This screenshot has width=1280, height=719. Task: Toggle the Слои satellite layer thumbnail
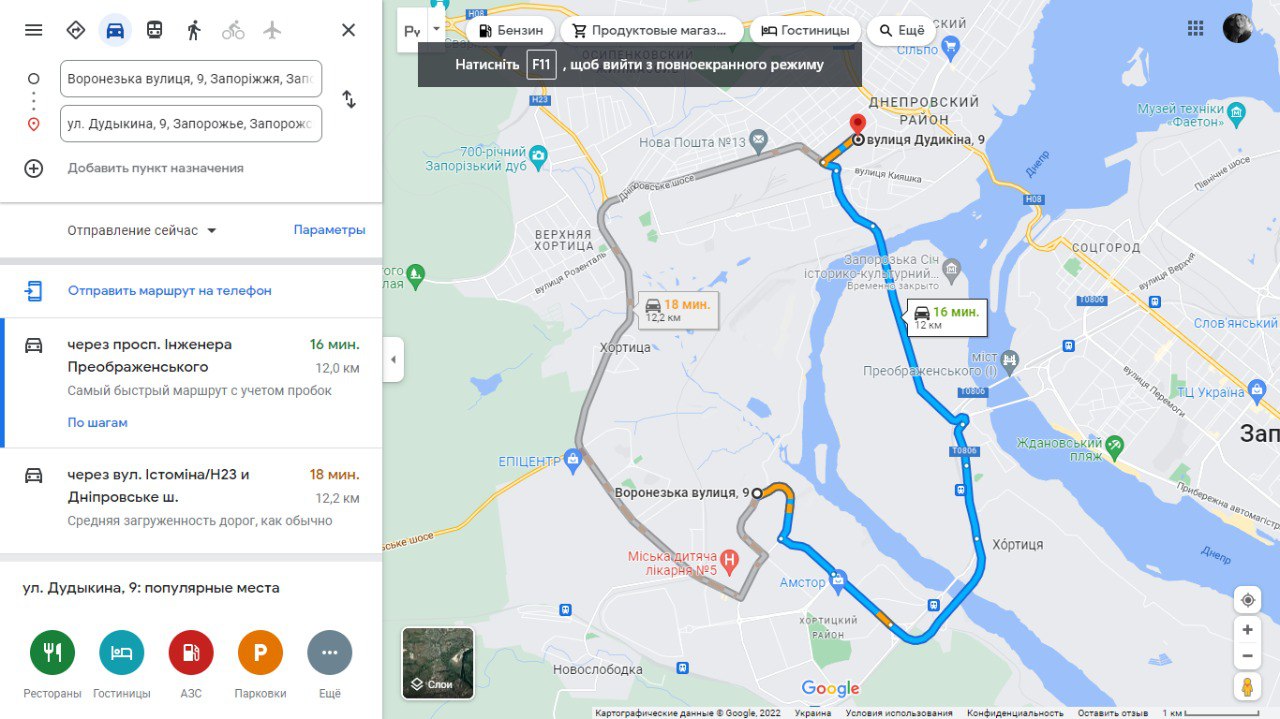tap(438, 662)
